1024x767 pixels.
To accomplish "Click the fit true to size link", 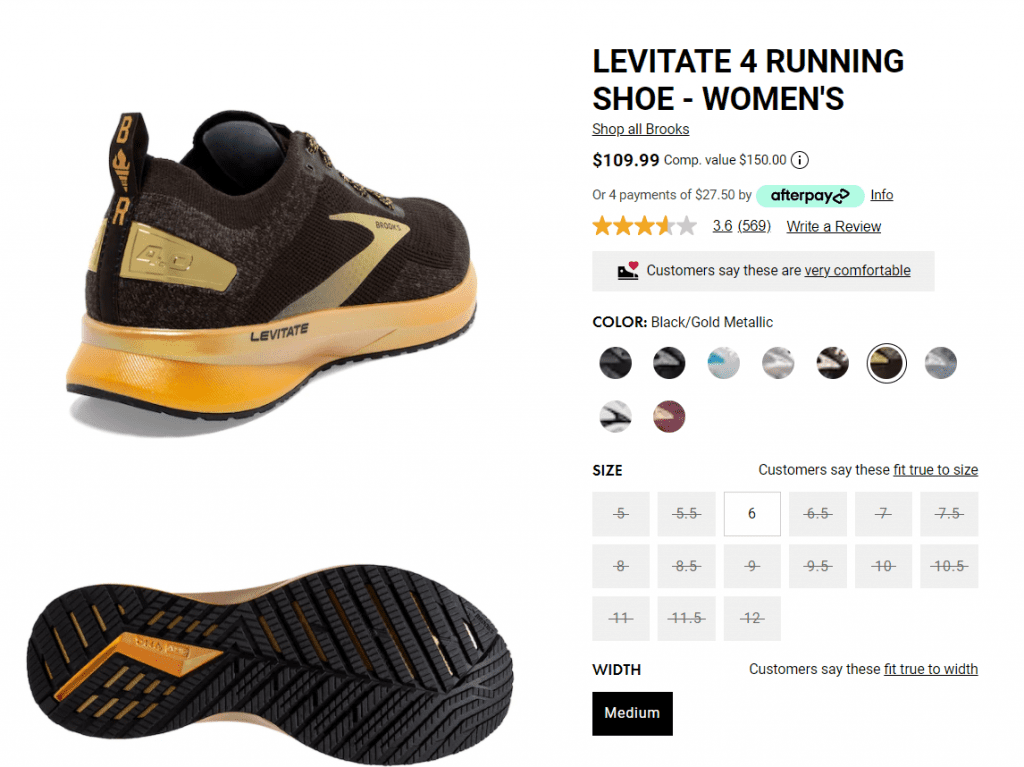I will coord(935,470).
